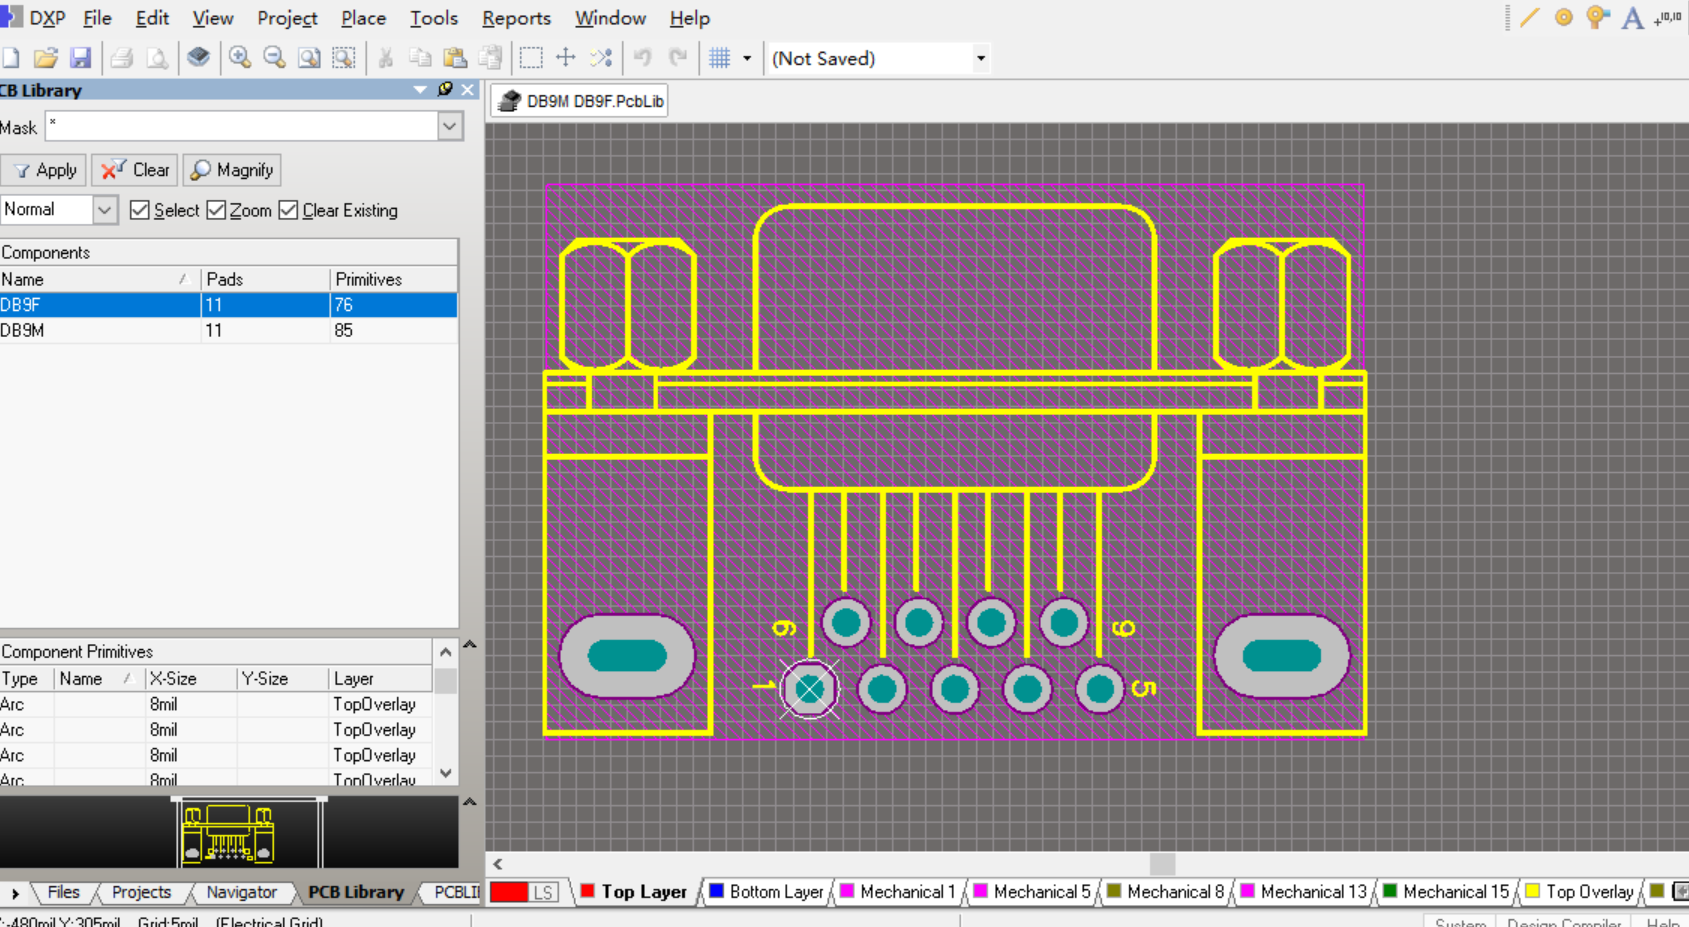Open an existing document via folder icon

tap(45, 58)
